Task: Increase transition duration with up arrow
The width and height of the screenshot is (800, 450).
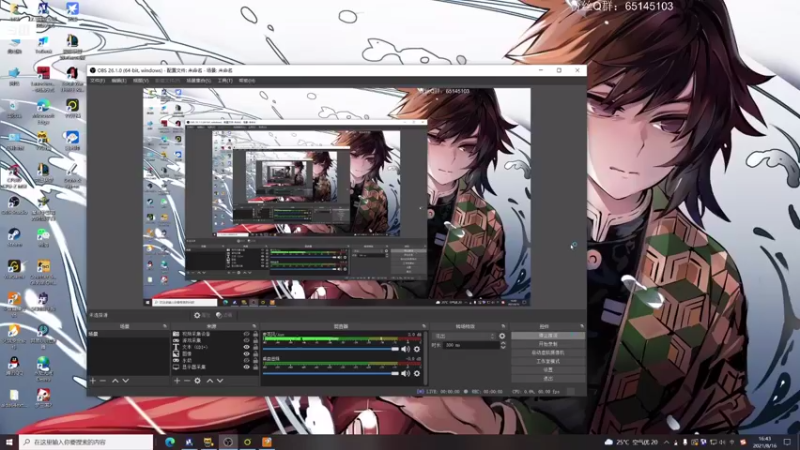Action: pyautogui.click(x=503, y=343)
